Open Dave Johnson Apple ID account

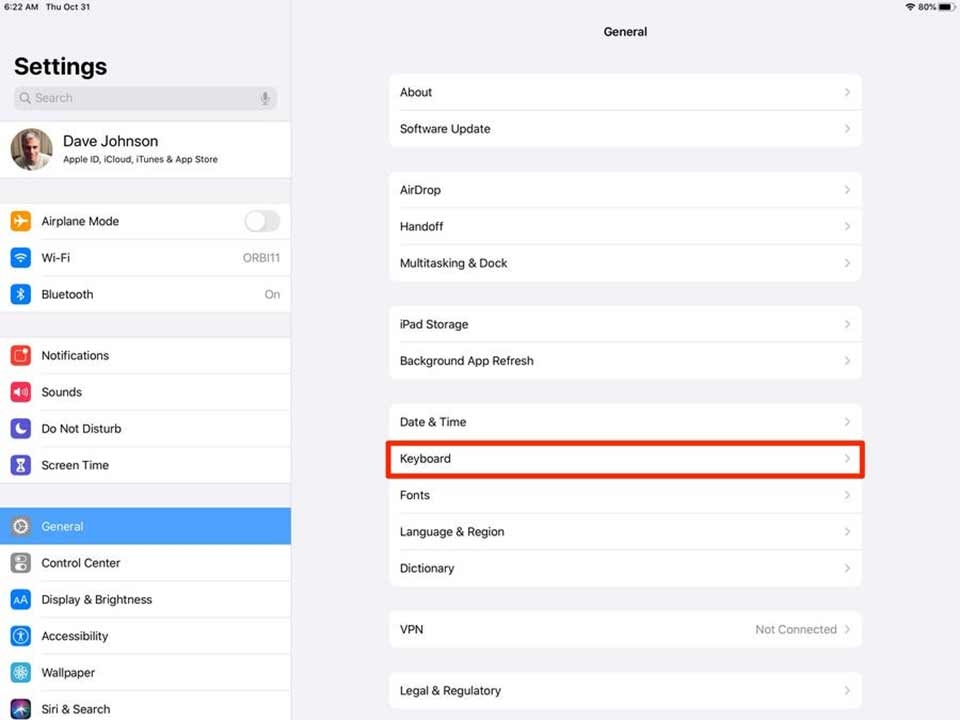145,149
